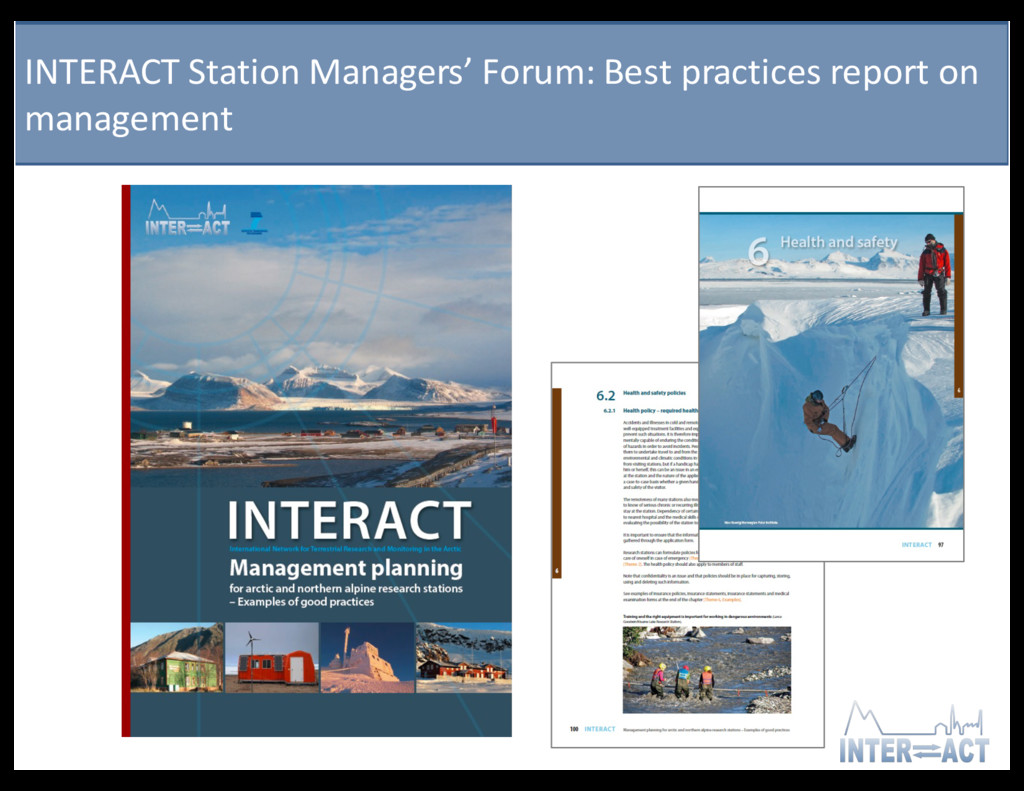Click page number '97' on chapter page
Image resolution: width=1024 pixels, height=791 pixels.
coord(941,545)
